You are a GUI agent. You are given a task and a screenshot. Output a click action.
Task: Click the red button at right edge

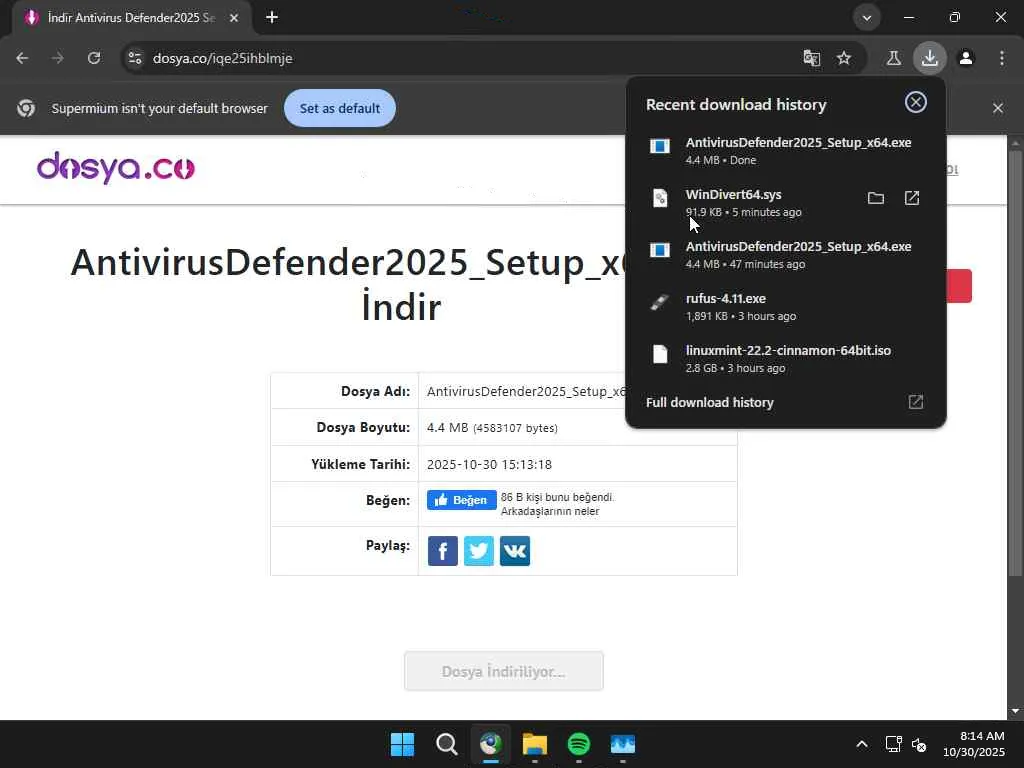[959, 286]
